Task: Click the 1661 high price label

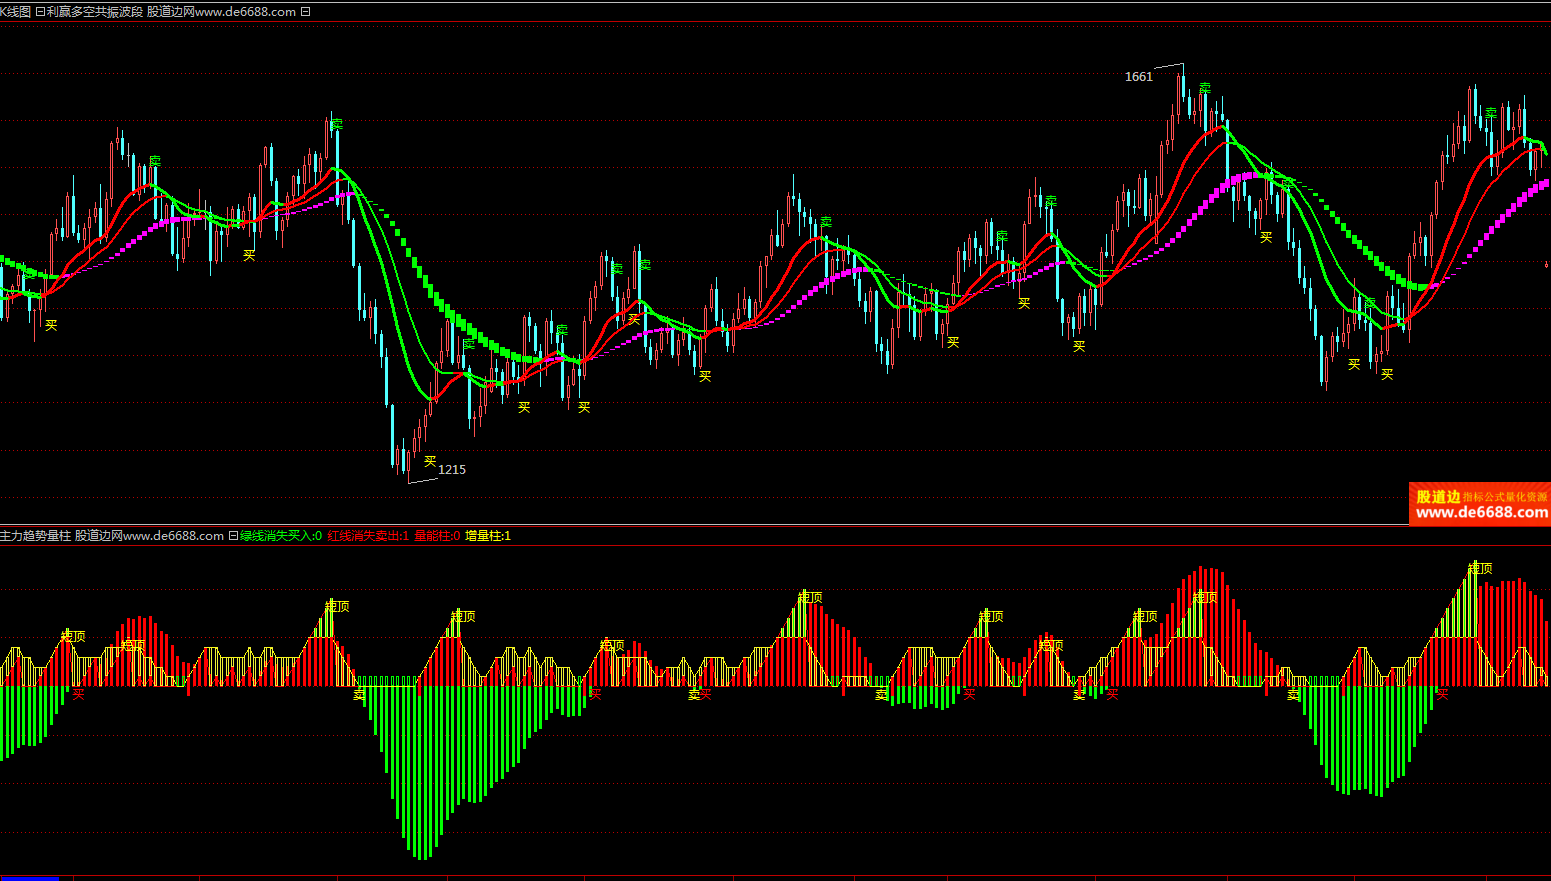Action: (1138, 77)
